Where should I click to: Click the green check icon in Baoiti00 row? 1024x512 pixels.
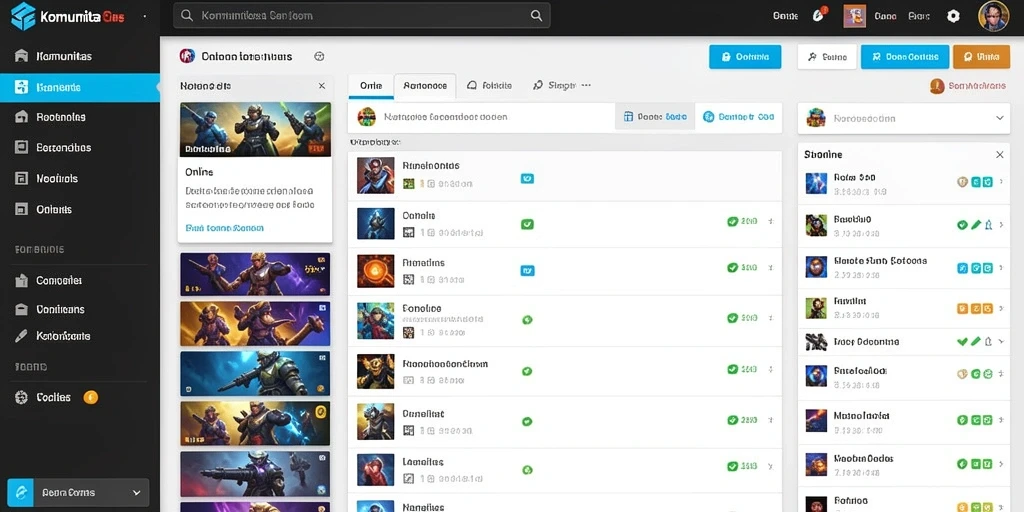(x=962, y=225)
